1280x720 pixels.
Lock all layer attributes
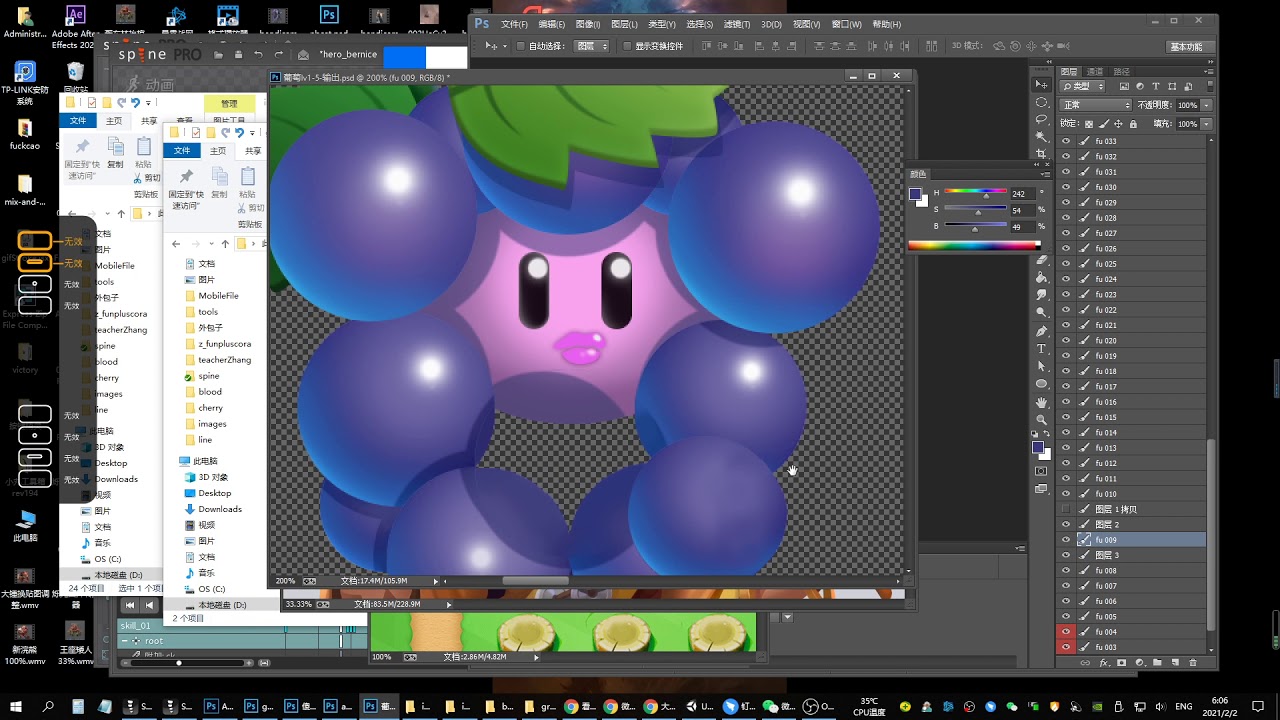[1133, 124]
